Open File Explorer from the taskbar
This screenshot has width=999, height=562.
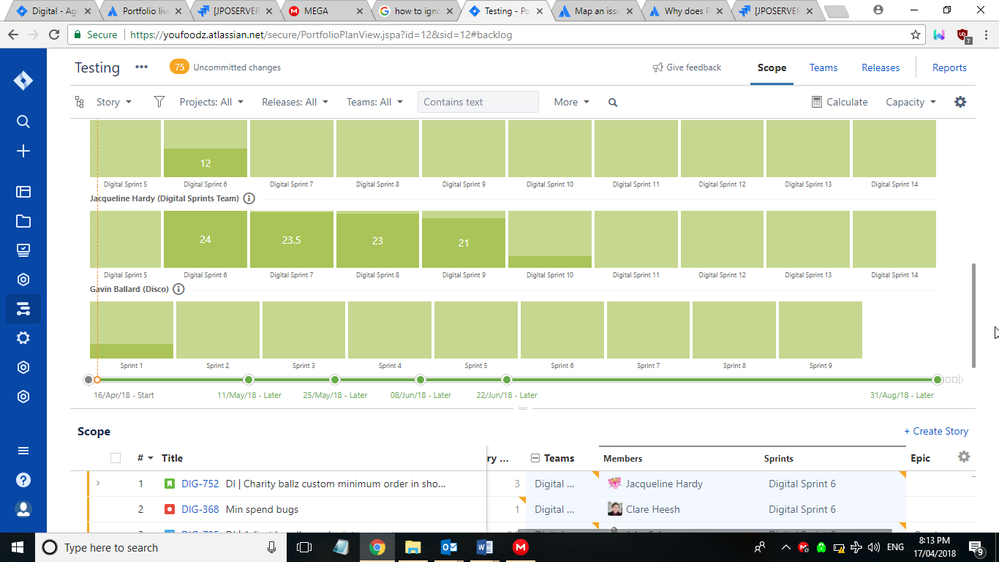[x=413, y=547]
